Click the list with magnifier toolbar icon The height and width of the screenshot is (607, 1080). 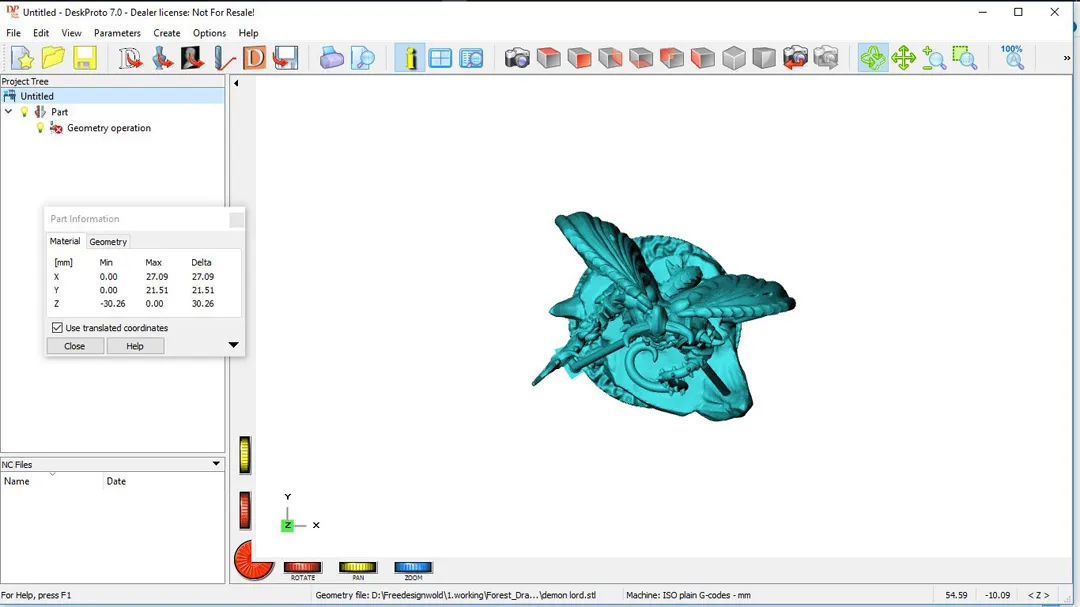(x=471, y=58)
